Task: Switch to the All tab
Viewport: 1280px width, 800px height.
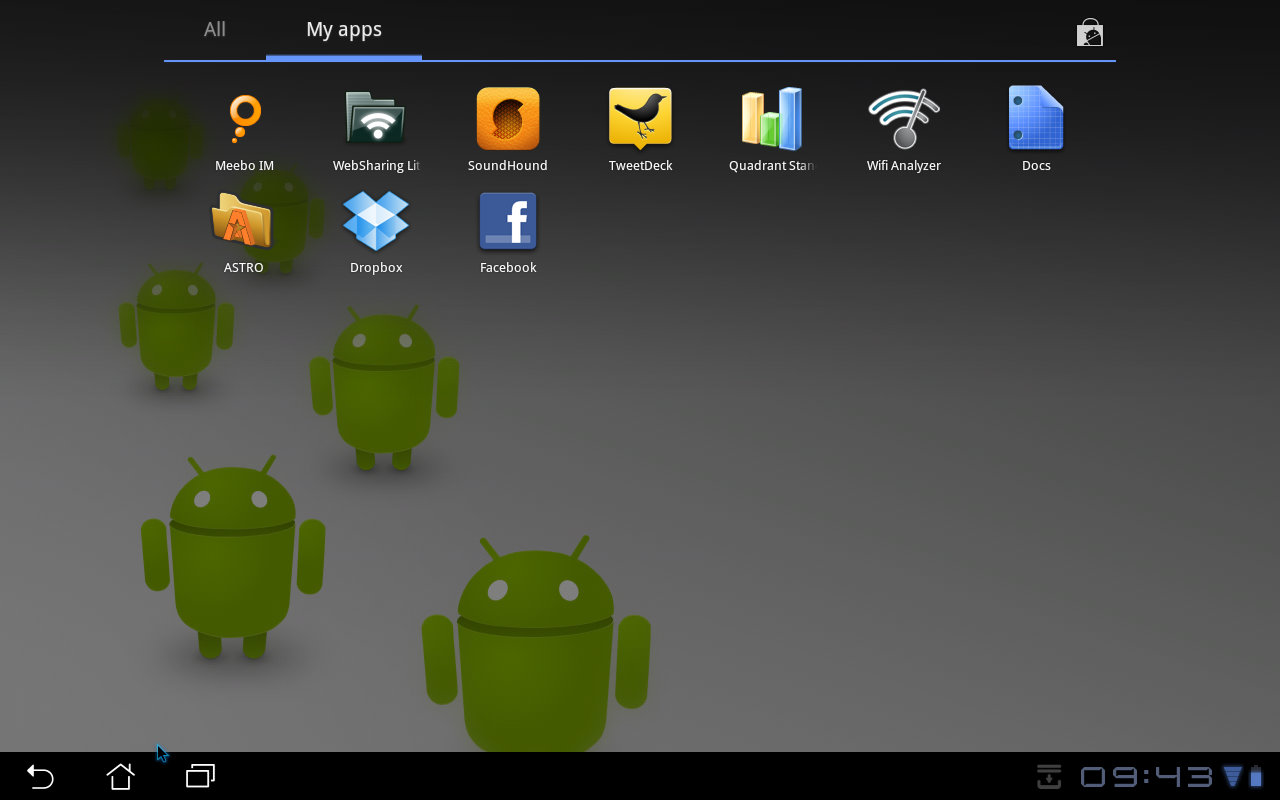Action: click(215, 30)
